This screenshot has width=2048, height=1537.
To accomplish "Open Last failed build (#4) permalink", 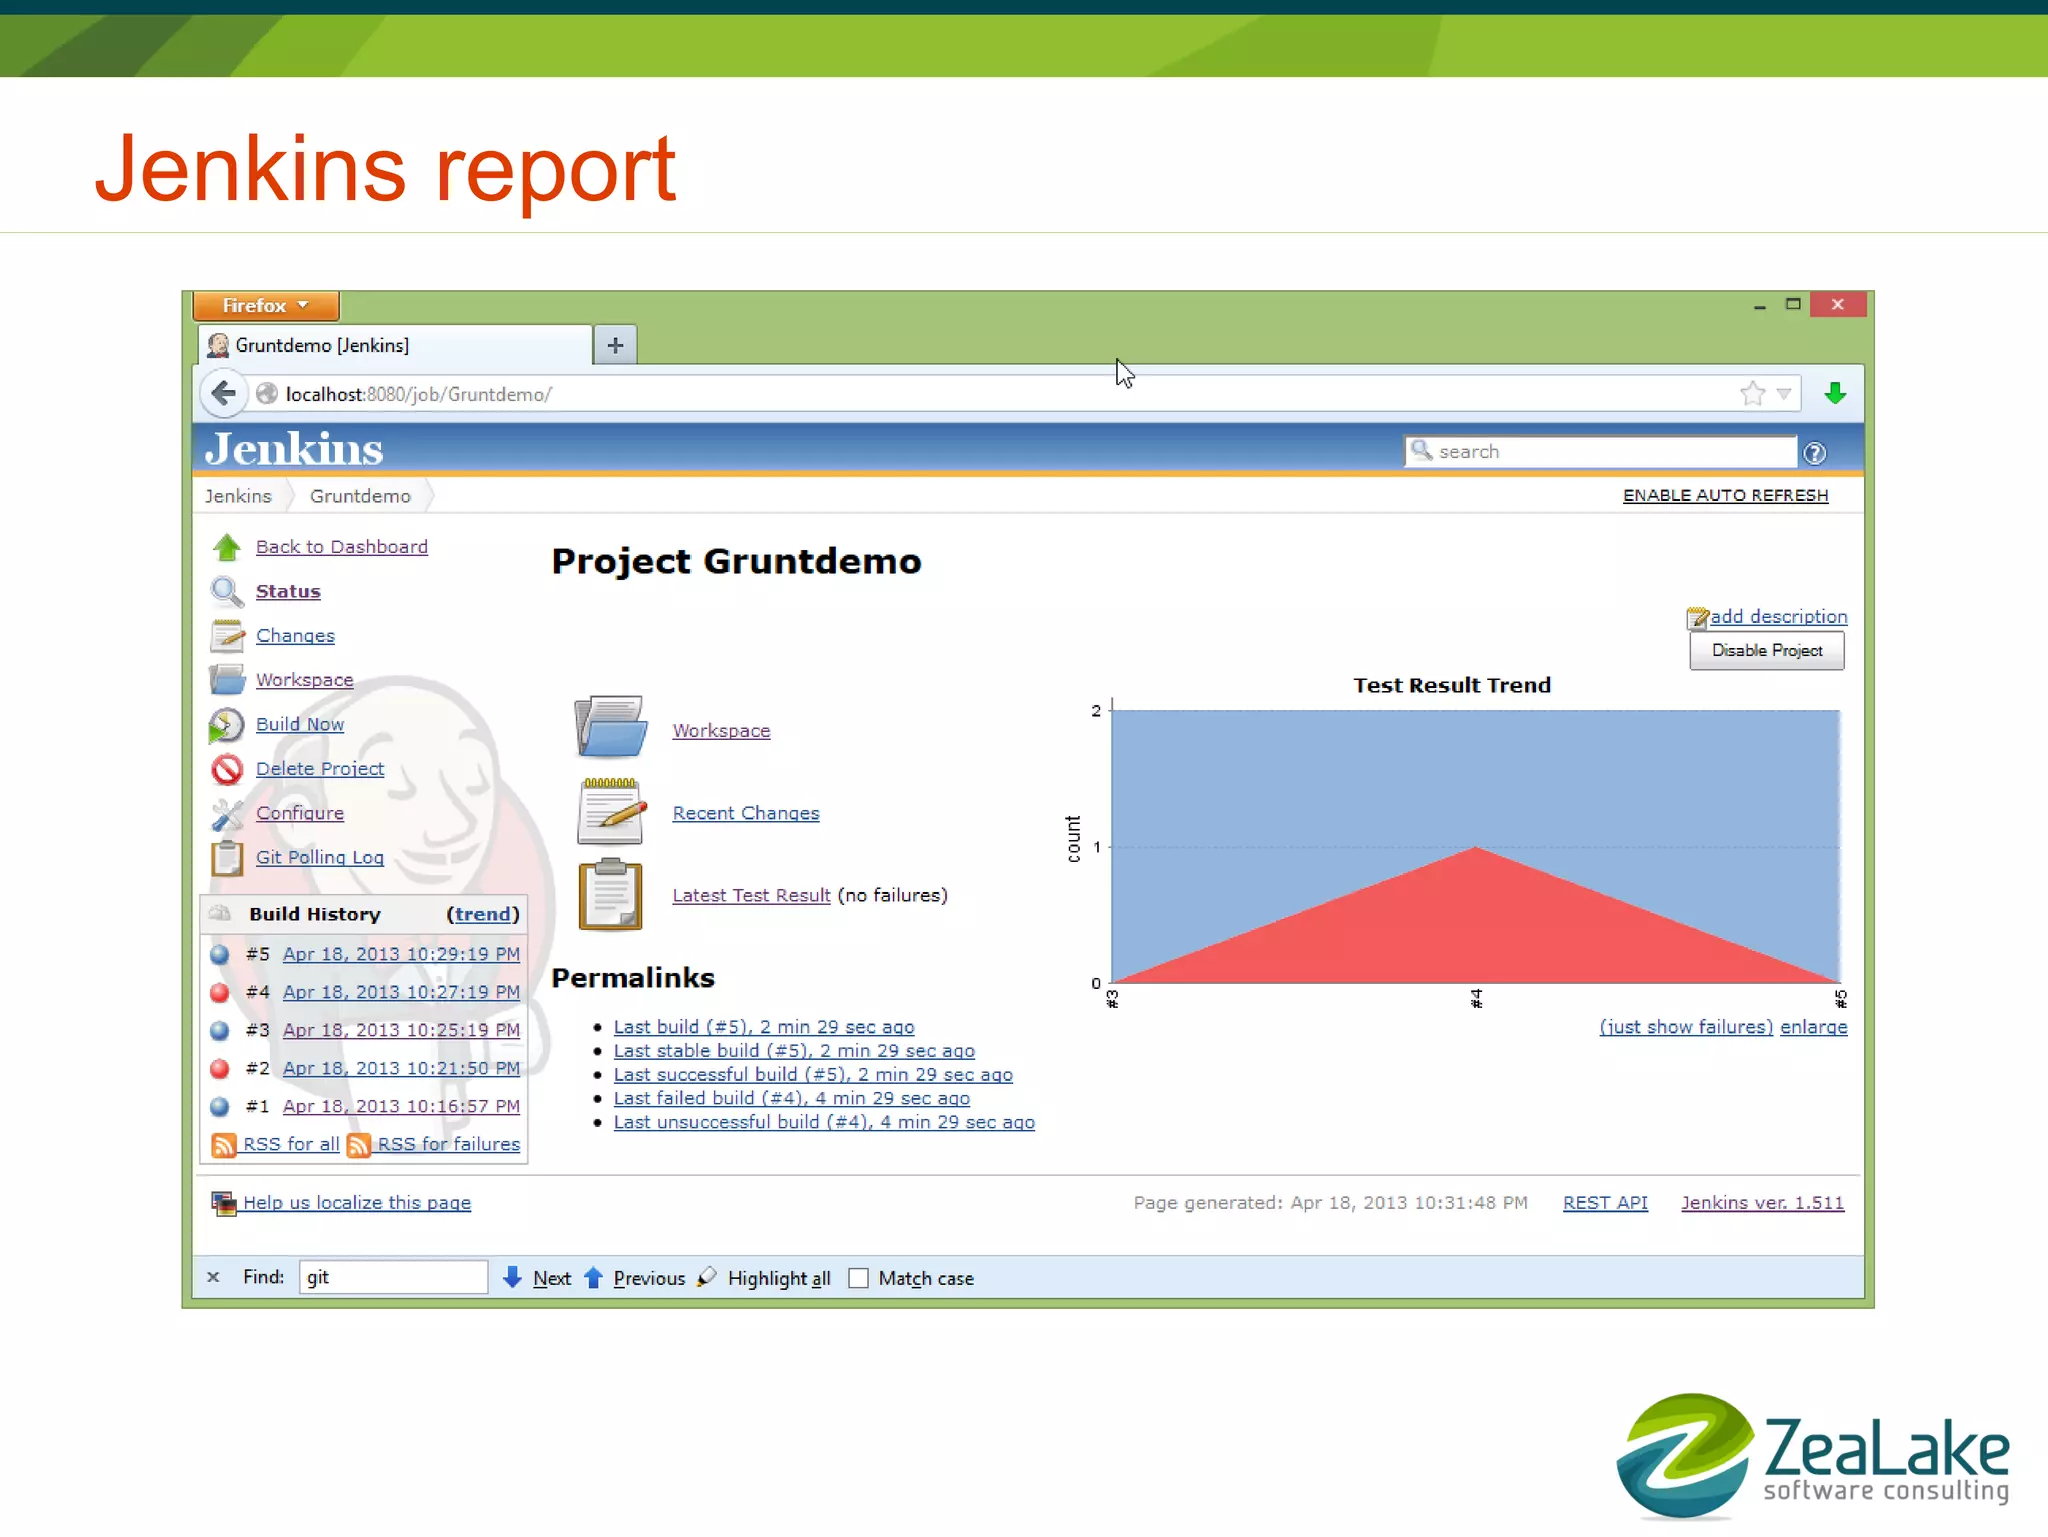I will (792, 1098).
